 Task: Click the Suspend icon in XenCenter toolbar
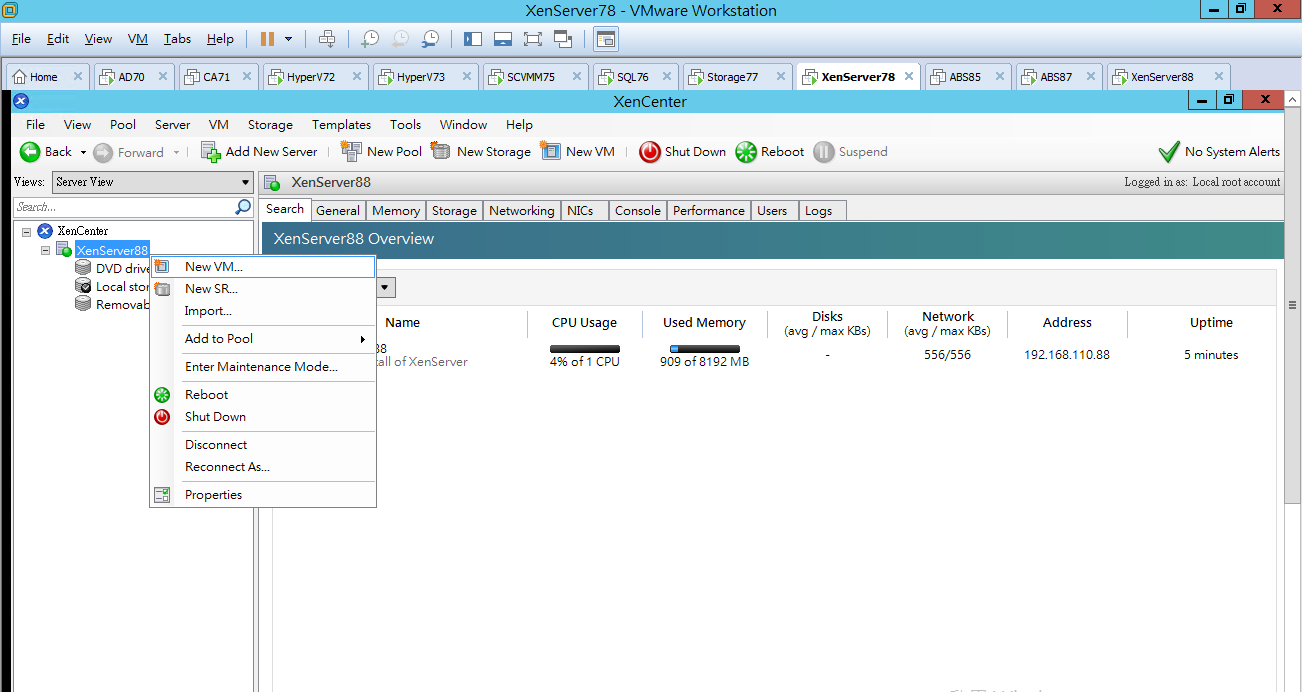[x=823, y=151]
